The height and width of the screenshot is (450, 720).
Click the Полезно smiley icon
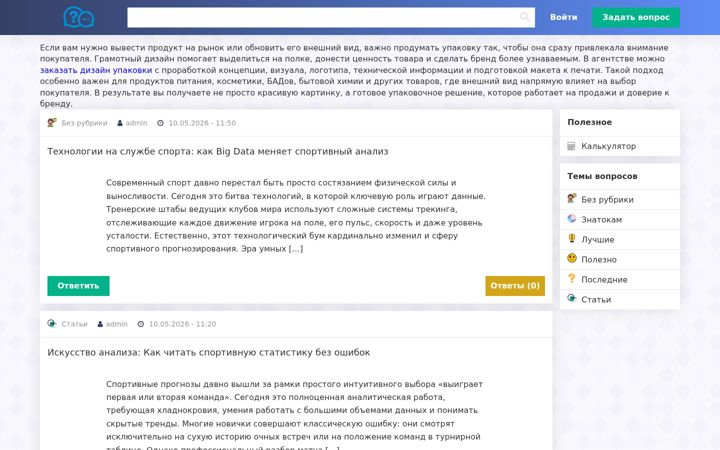(x=572, y=258)
